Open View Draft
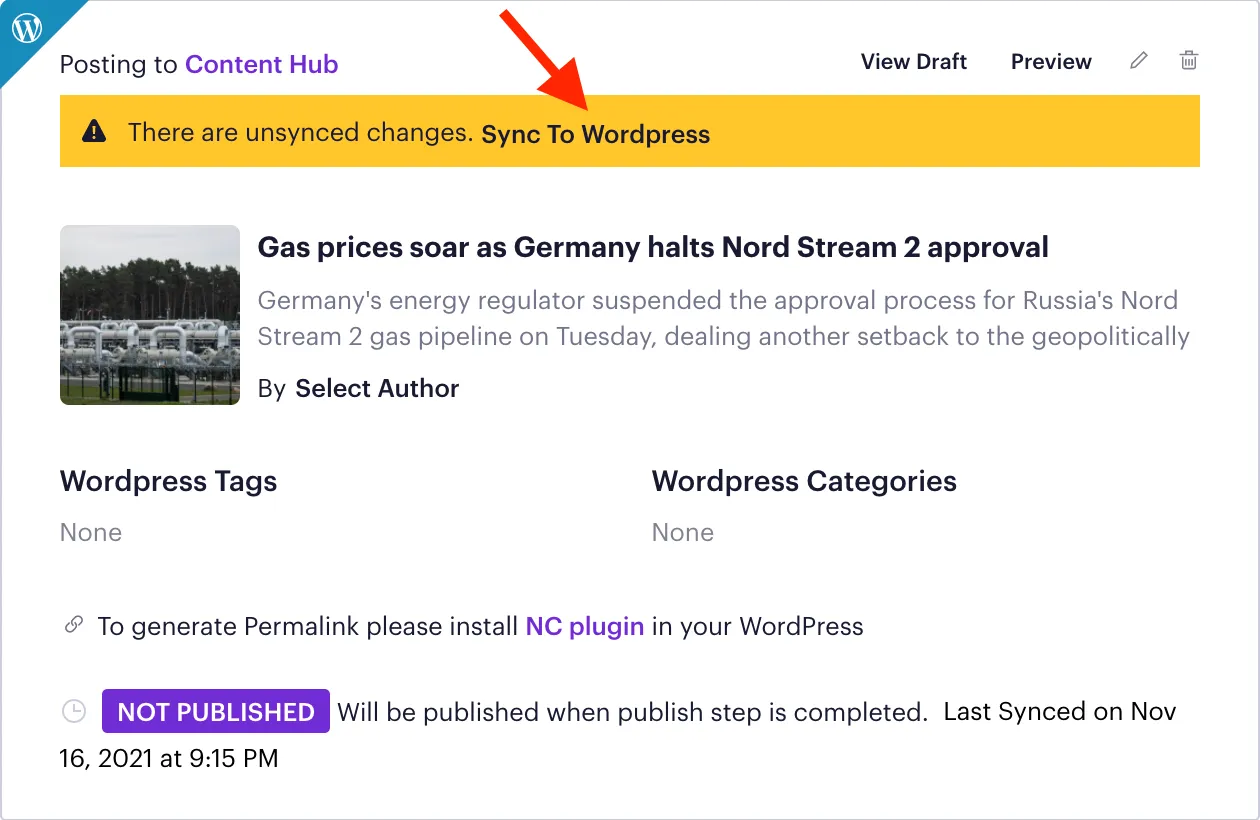Screen dimensions: 1260x820 coord(914,62)
